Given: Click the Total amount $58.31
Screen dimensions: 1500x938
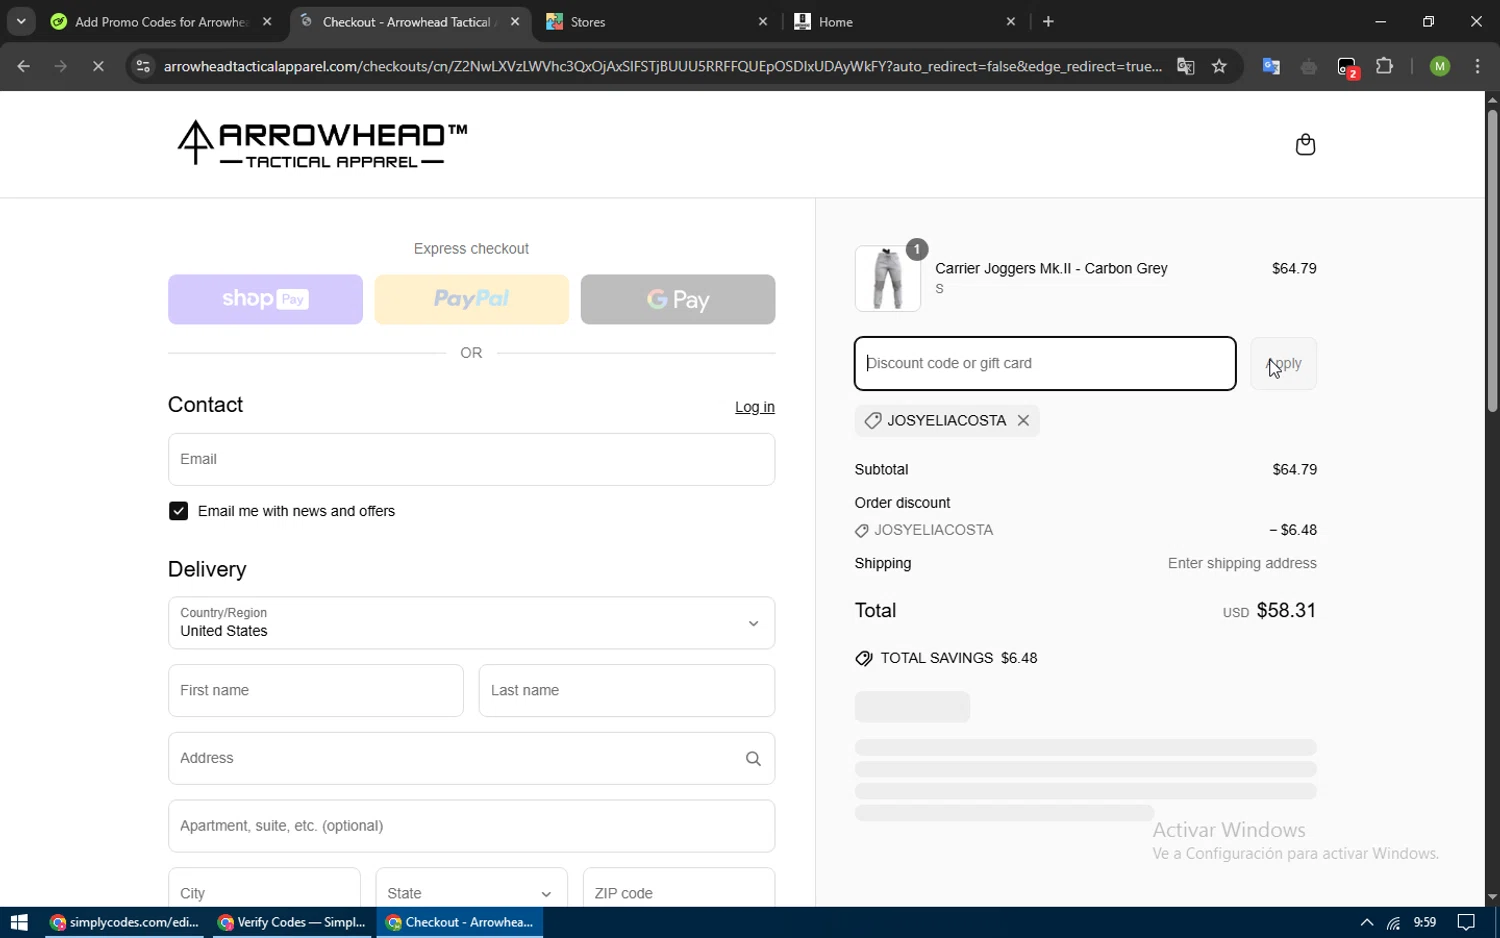Looking at the screenshot, I should point(1286,611).
